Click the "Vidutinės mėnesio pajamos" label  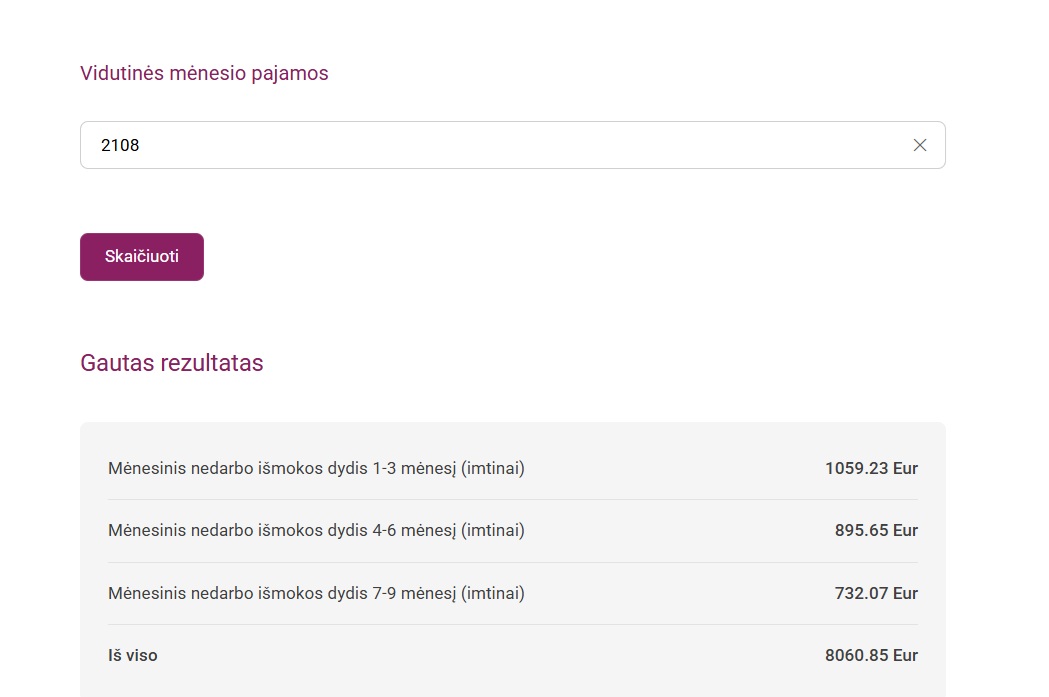click(x=204, y=73)
